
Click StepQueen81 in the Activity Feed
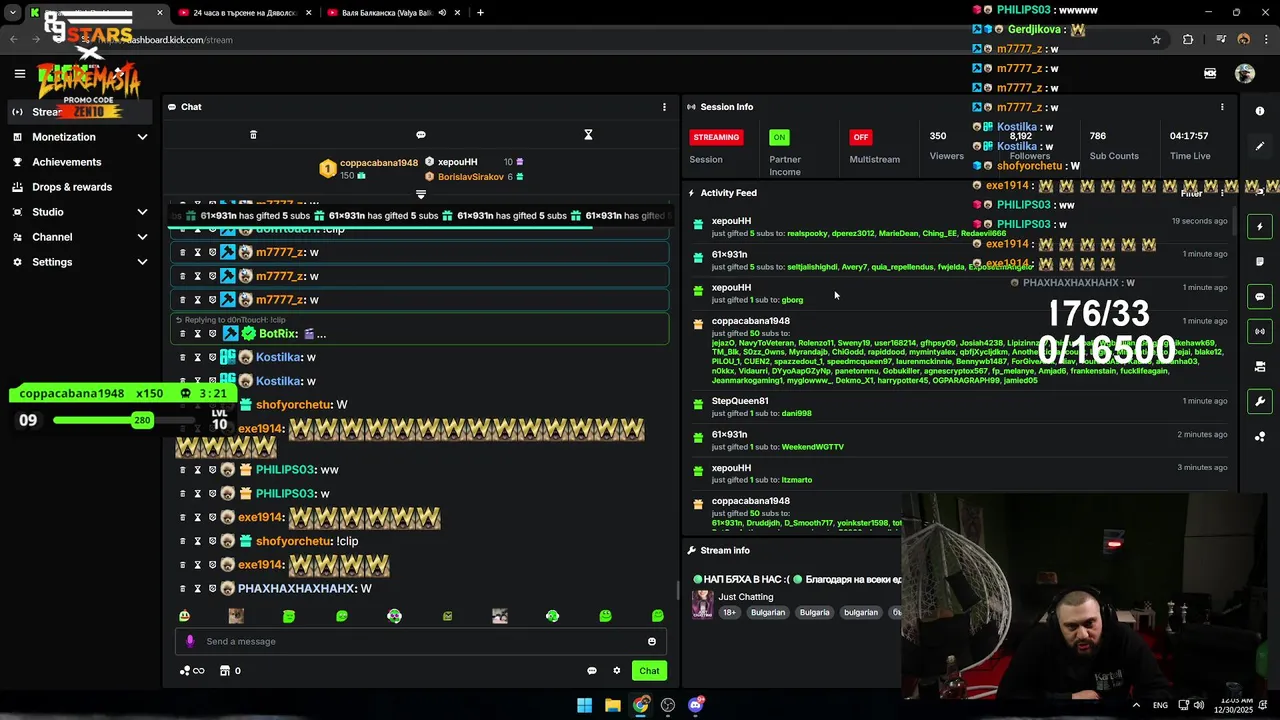pos(740,401)
